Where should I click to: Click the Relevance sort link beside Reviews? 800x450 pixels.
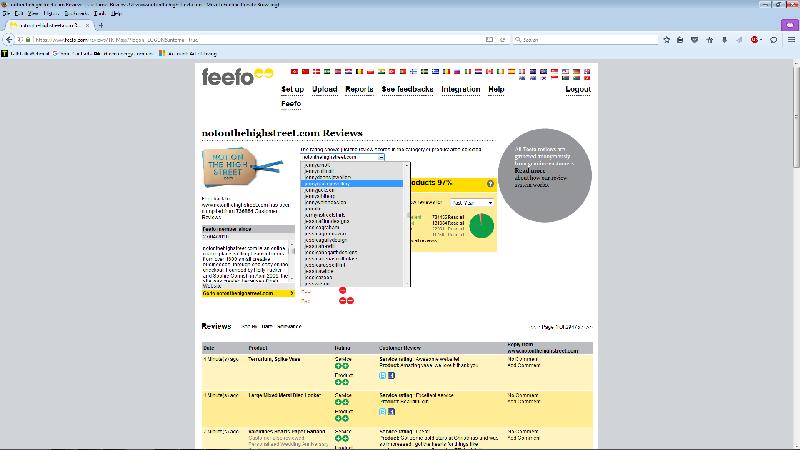pyautogui.click(x=289, y=326)
